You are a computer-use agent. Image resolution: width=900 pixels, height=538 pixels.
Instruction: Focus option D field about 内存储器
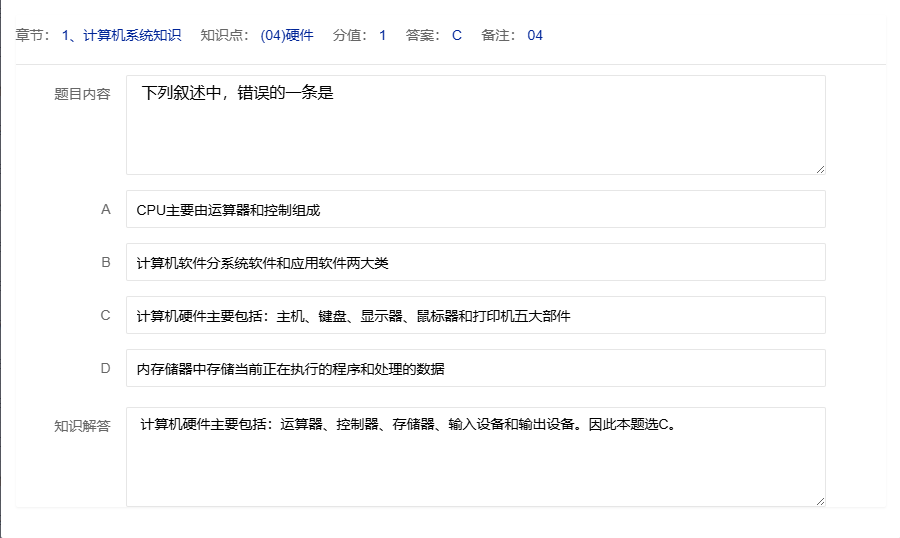click(475, 369)
